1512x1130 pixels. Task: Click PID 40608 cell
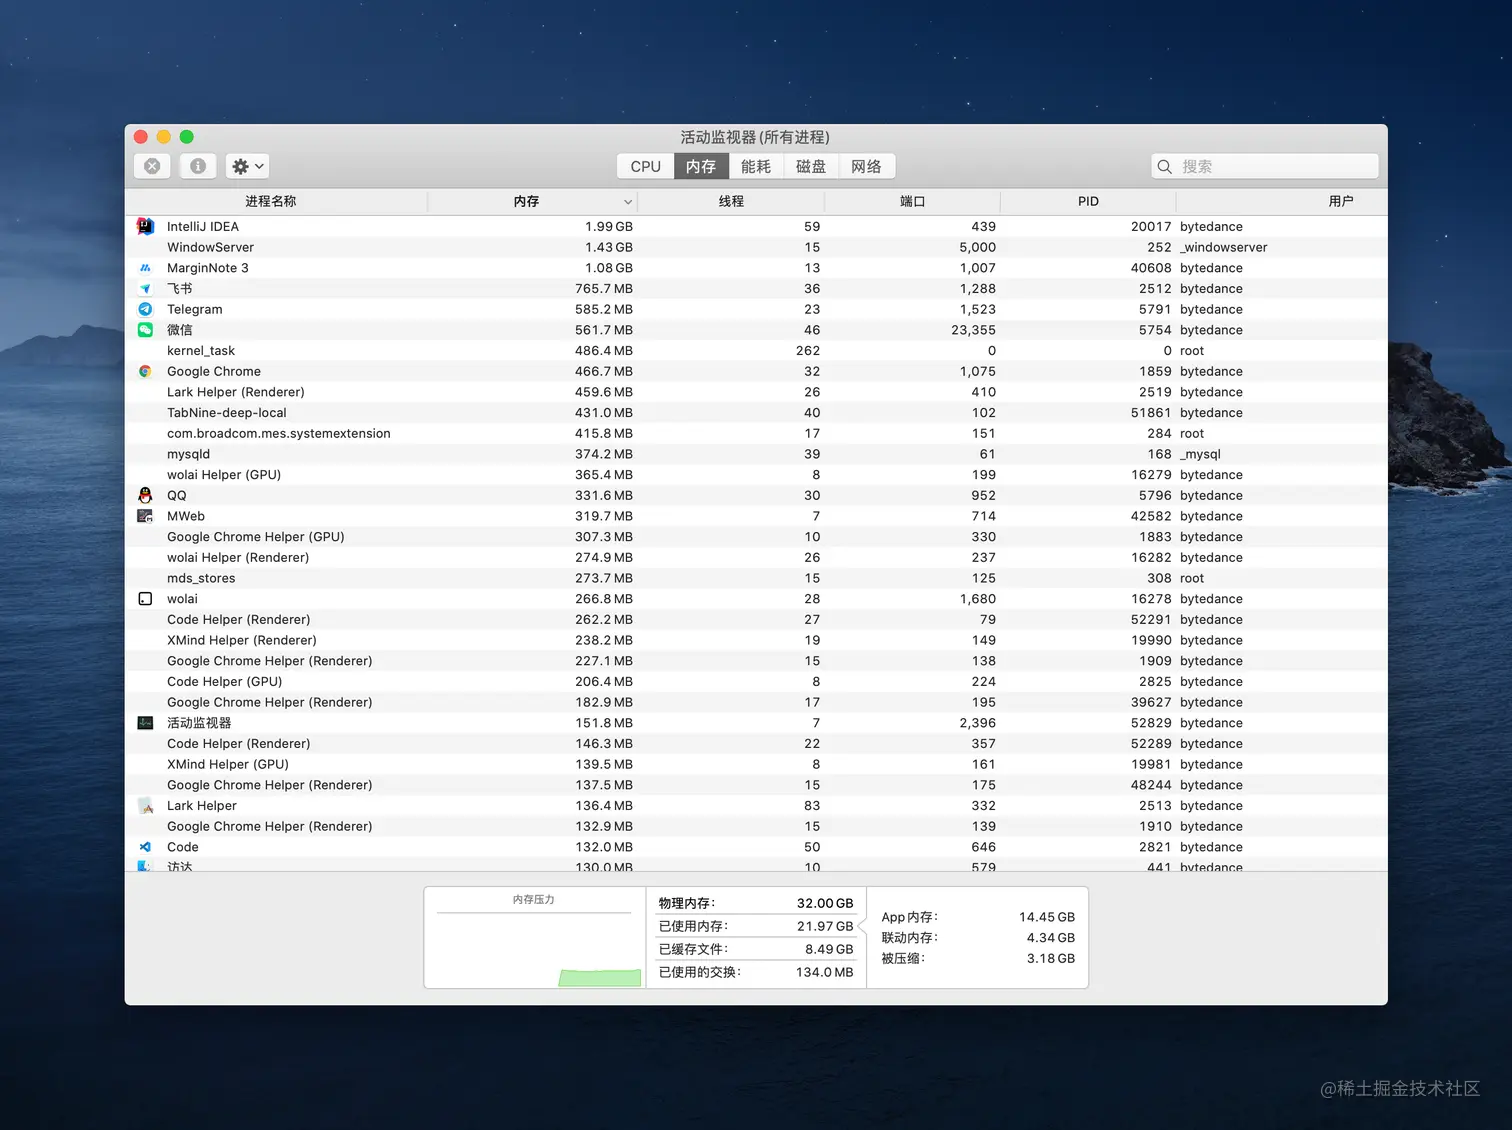coord(1151,268)
